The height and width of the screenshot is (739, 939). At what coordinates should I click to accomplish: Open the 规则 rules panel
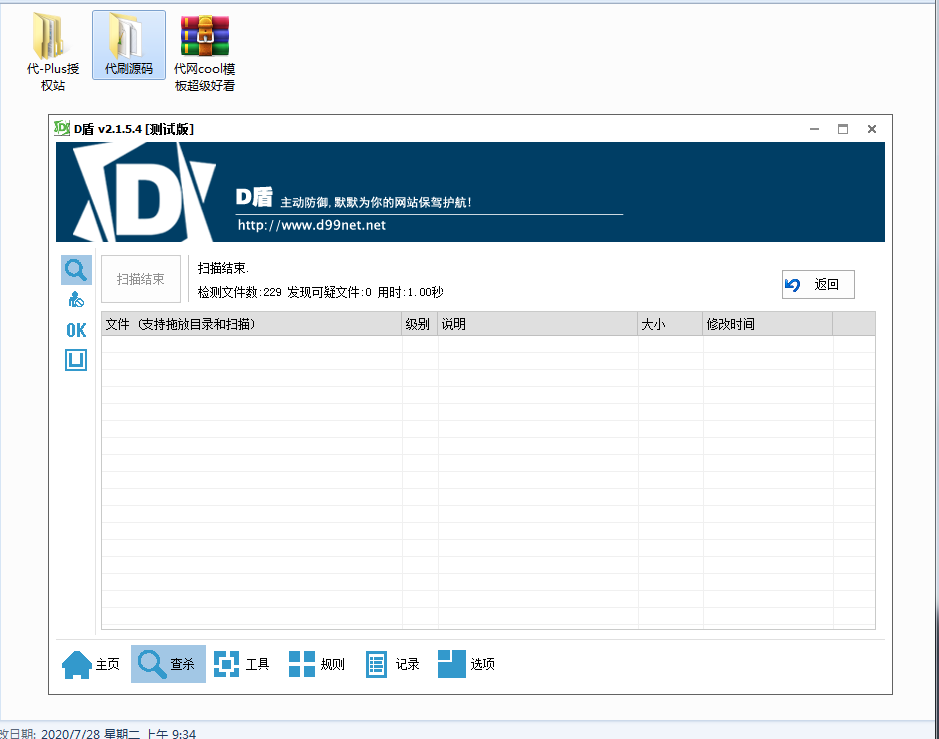click(x=316, y=663)
